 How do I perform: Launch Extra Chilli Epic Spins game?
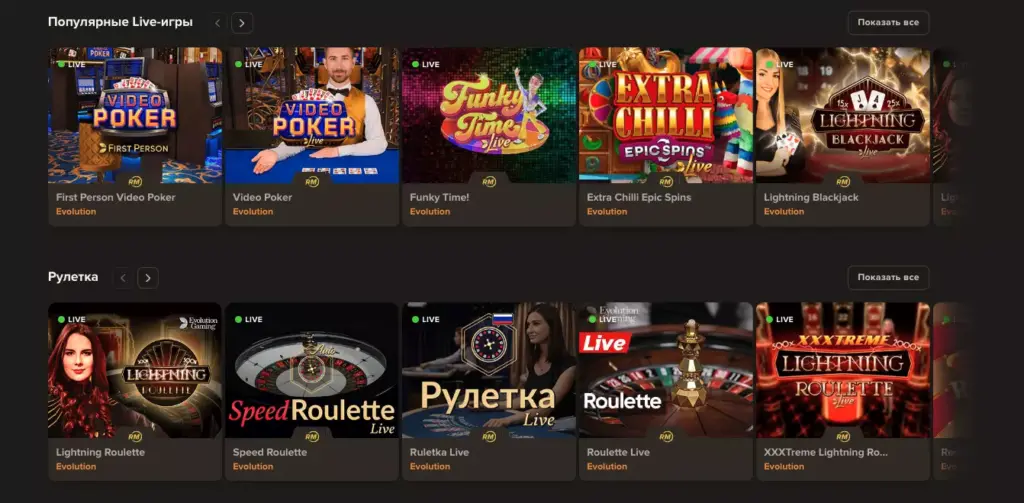coord(666,115)
